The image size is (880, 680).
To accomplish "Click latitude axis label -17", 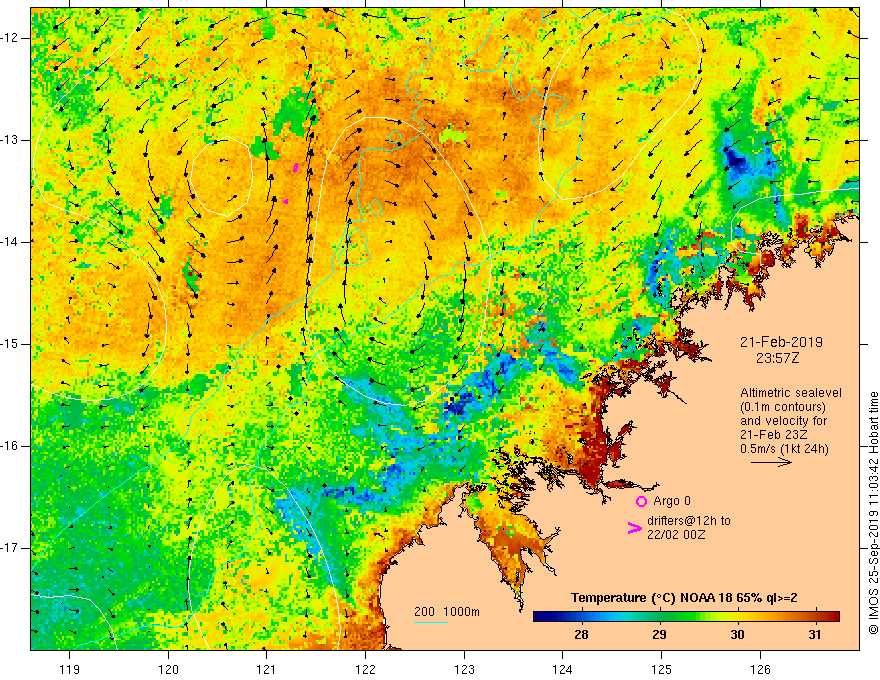I will click(10, 548).
